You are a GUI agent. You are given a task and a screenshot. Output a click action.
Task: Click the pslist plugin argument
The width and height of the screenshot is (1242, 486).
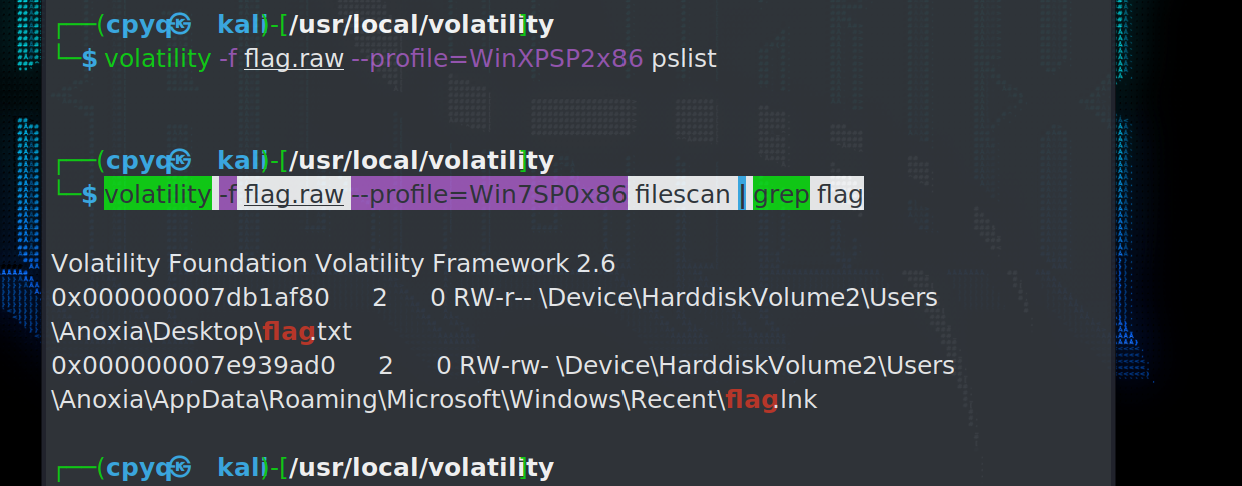click(x=684, y=59)
